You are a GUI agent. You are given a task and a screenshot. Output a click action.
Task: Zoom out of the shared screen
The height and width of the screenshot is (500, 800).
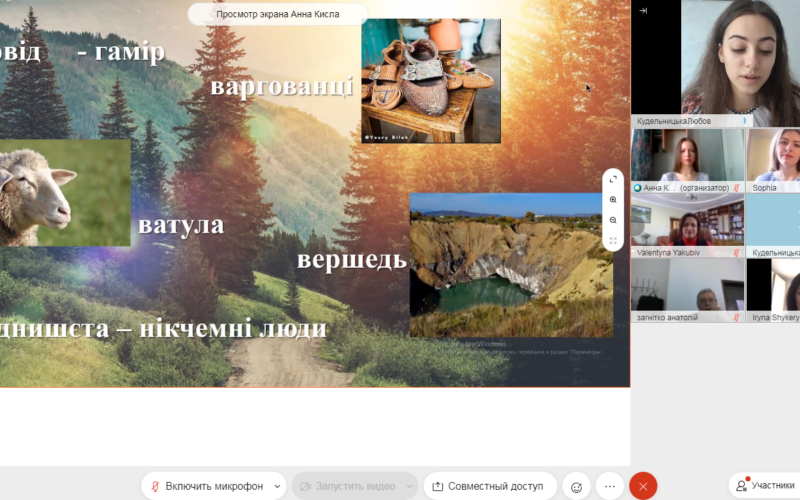point(613,220)
